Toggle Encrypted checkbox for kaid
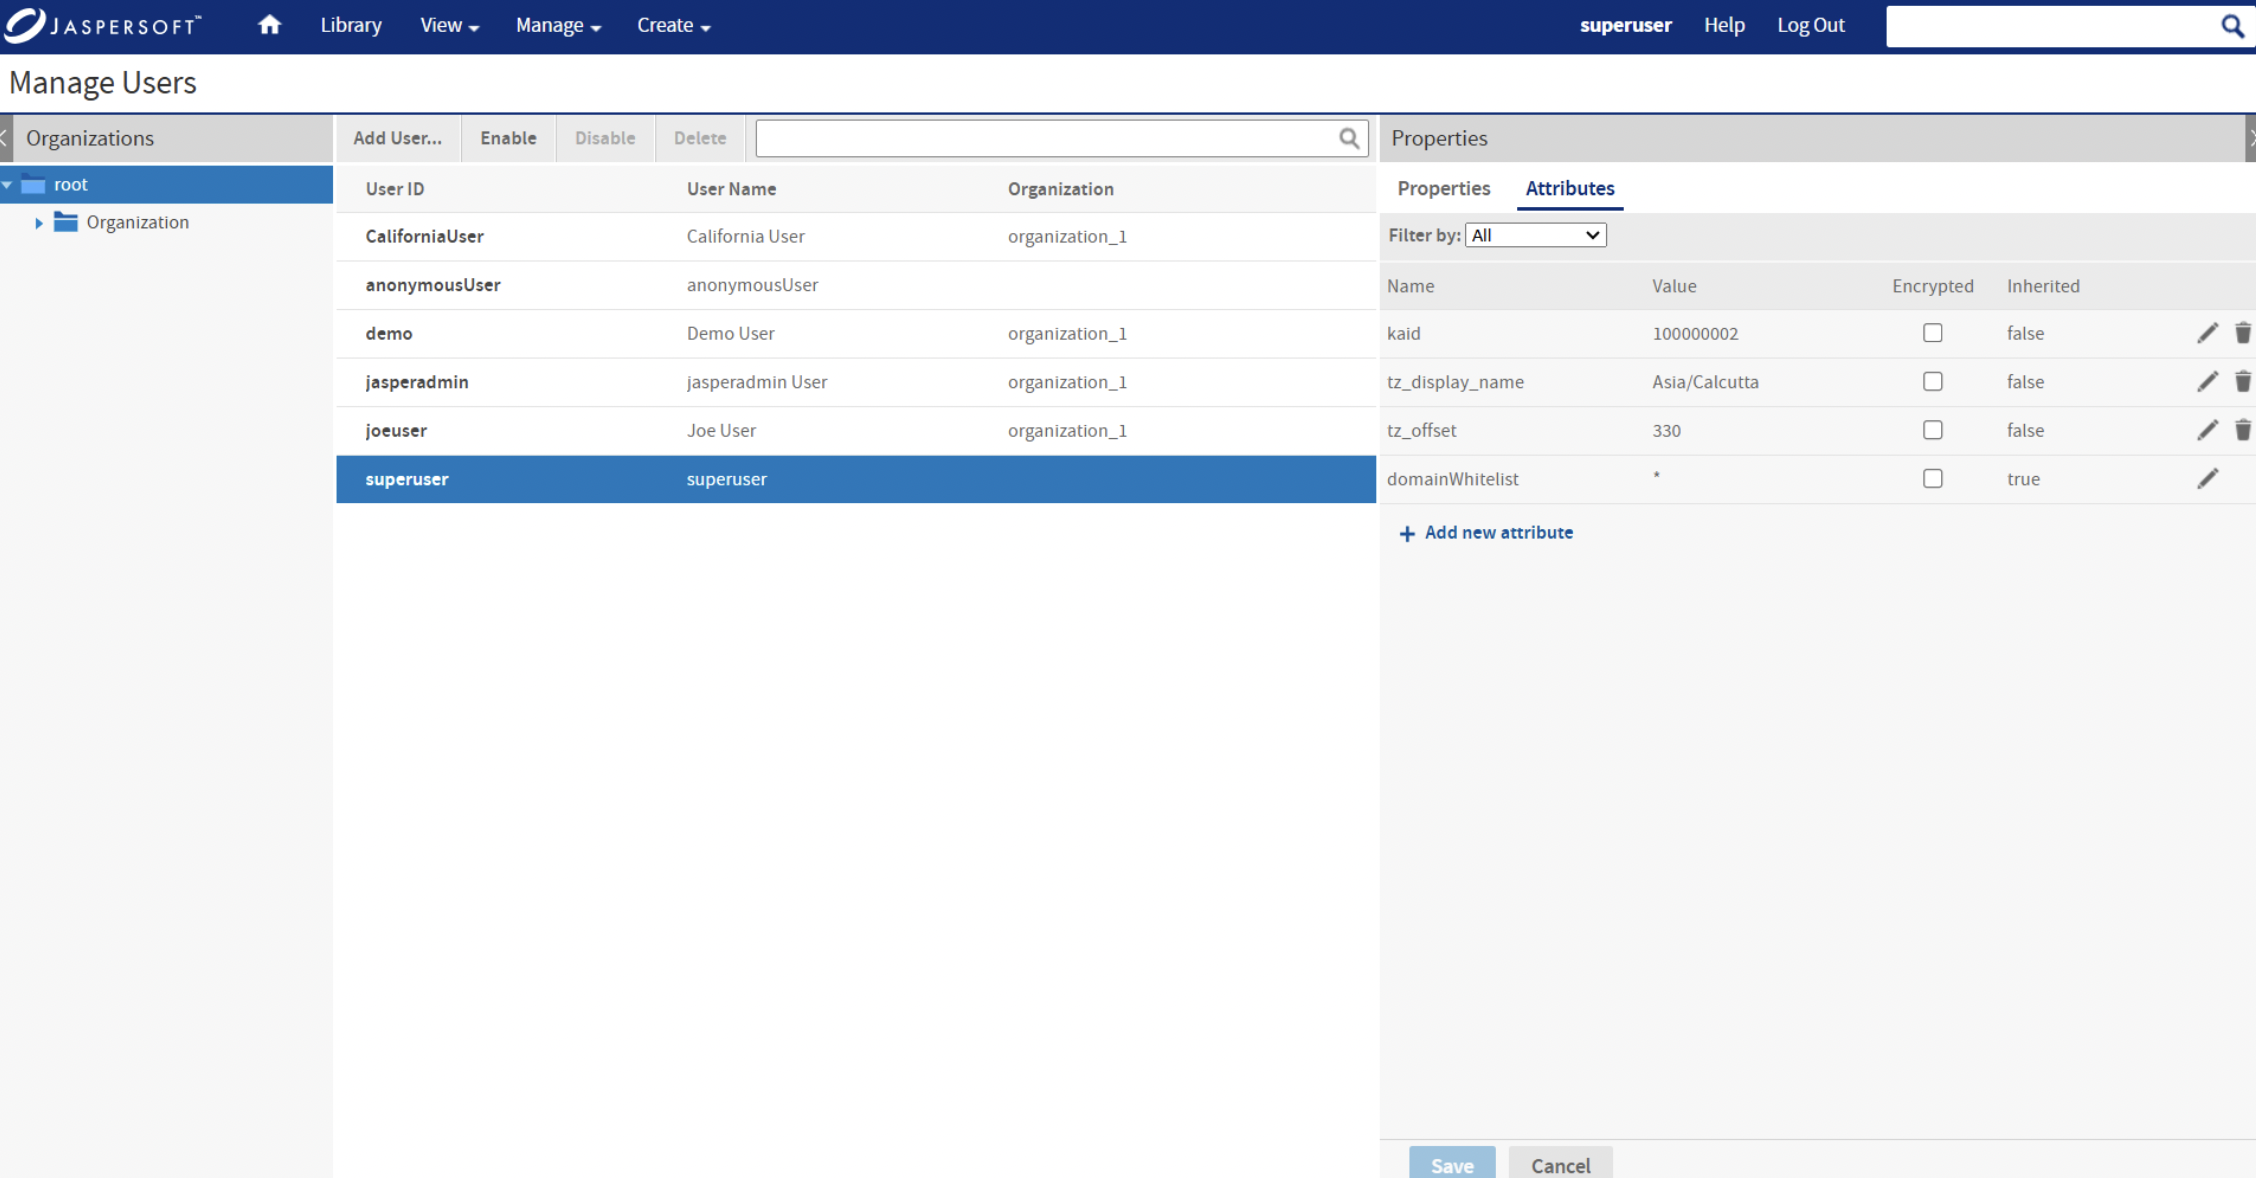The width and height of the screenshot is (2256, 1178). pos(1932,333)
